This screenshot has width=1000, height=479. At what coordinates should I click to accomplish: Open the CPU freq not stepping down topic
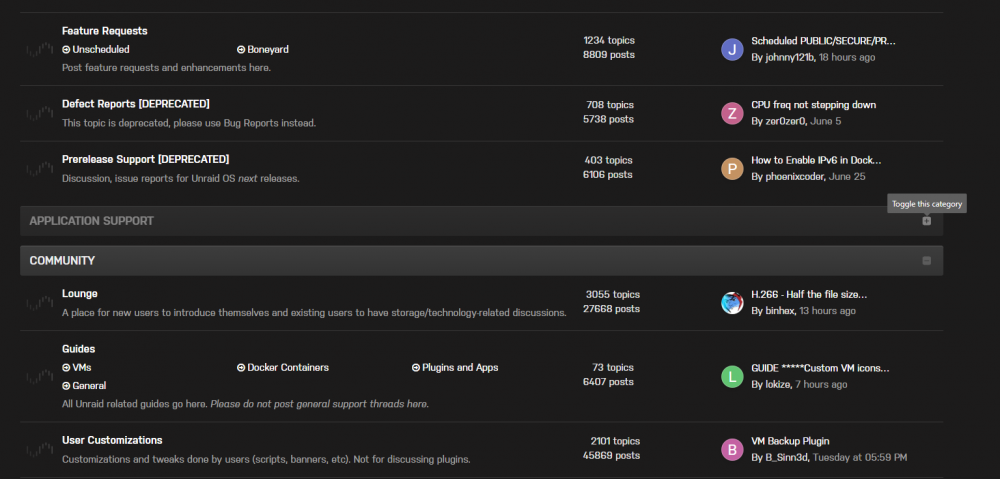tap(814, 105)
